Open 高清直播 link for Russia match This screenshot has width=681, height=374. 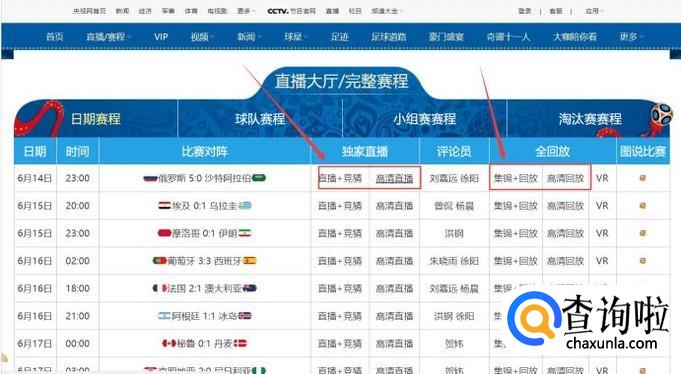tap(394, 178)
